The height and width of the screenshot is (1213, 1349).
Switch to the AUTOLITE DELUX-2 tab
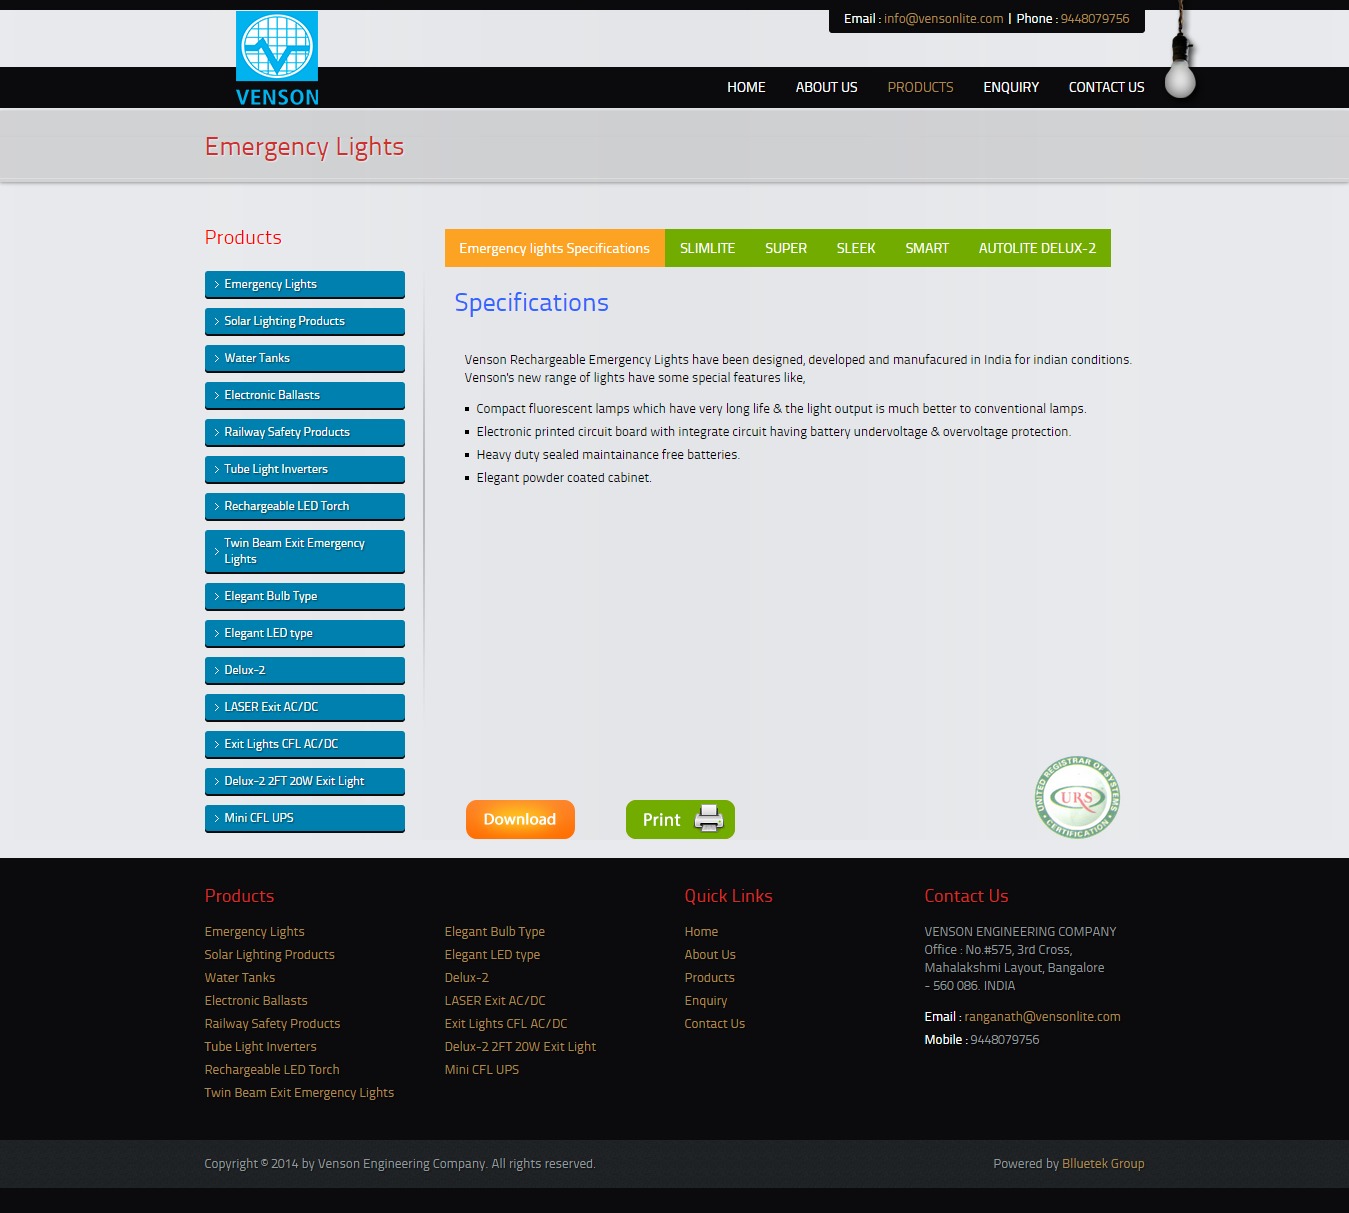point(1037,248)
